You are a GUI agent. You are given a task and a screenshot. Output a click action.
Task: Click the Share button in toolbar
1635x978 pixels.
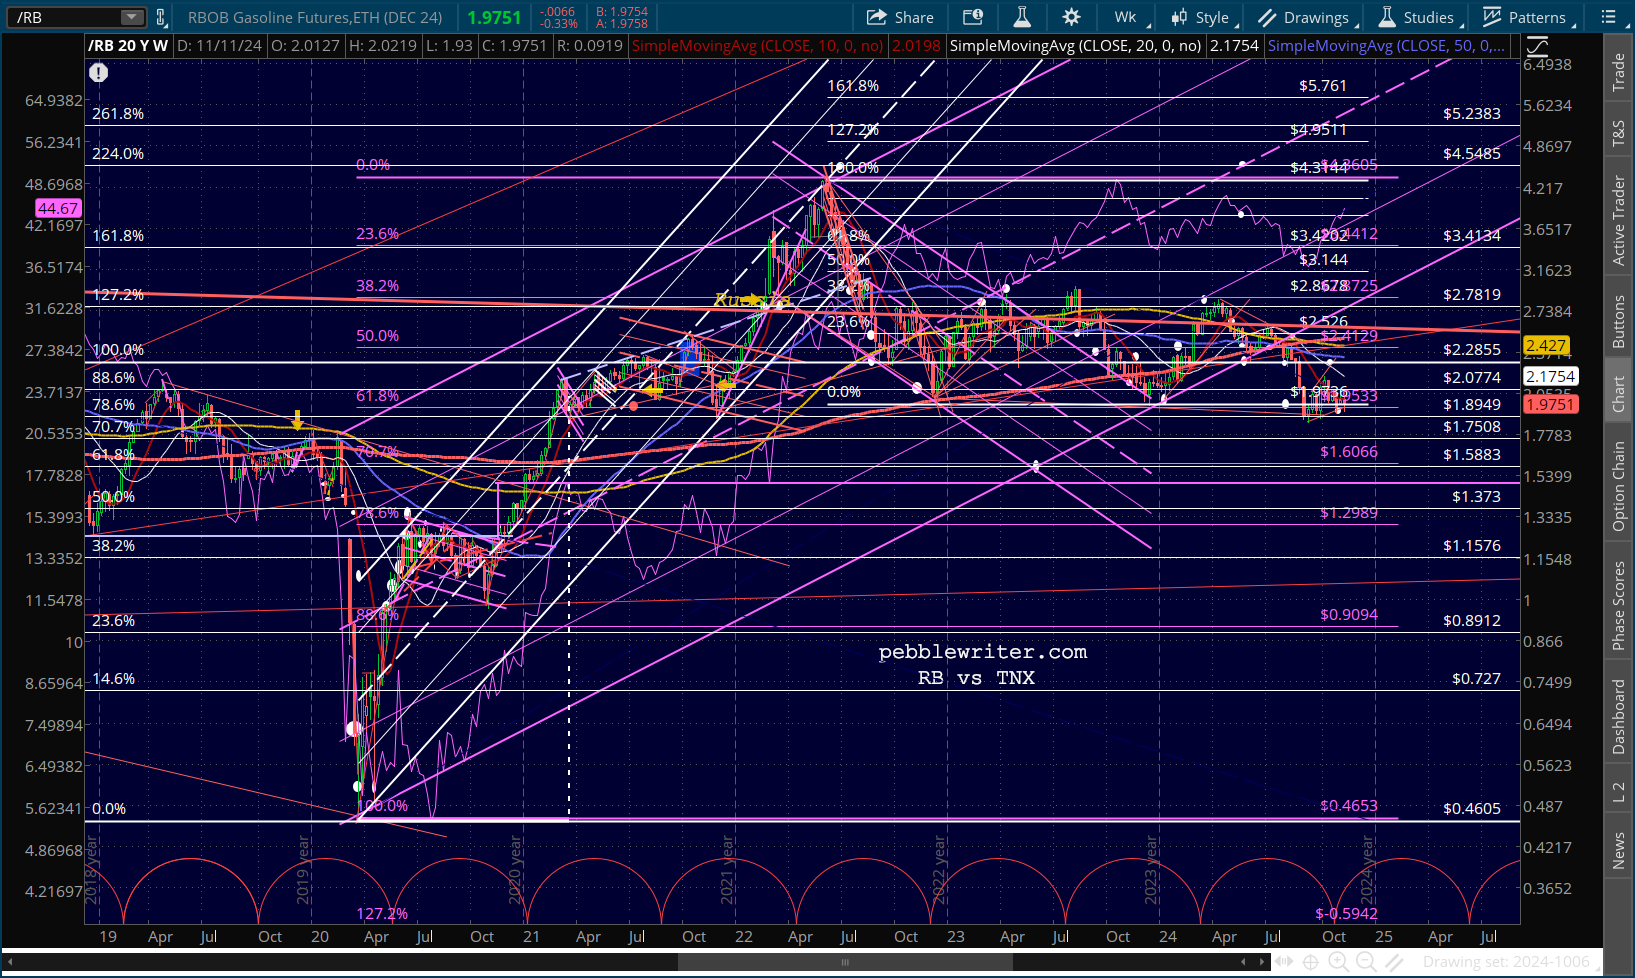(900, 17)
